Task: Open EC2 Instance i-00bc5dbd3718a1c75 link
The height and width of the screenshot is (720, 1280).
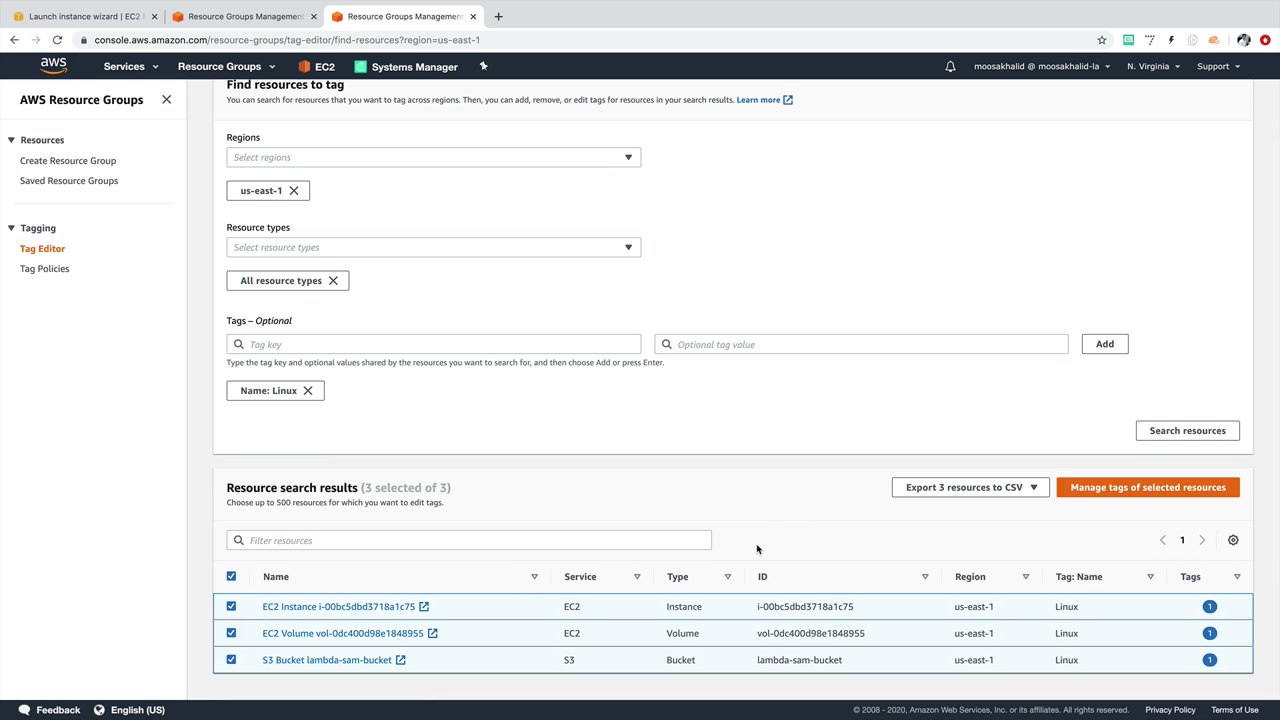Action: pyautogui.click(x=338, y=607)
